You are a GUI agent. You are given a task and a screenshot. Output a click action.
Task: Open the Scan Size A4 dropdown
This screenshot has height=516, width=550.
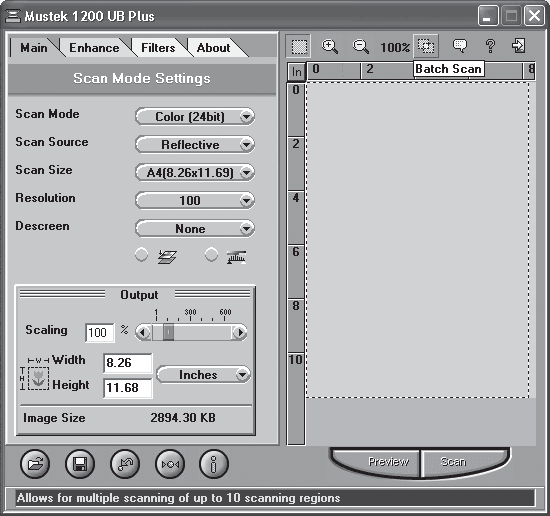point(195,173)
